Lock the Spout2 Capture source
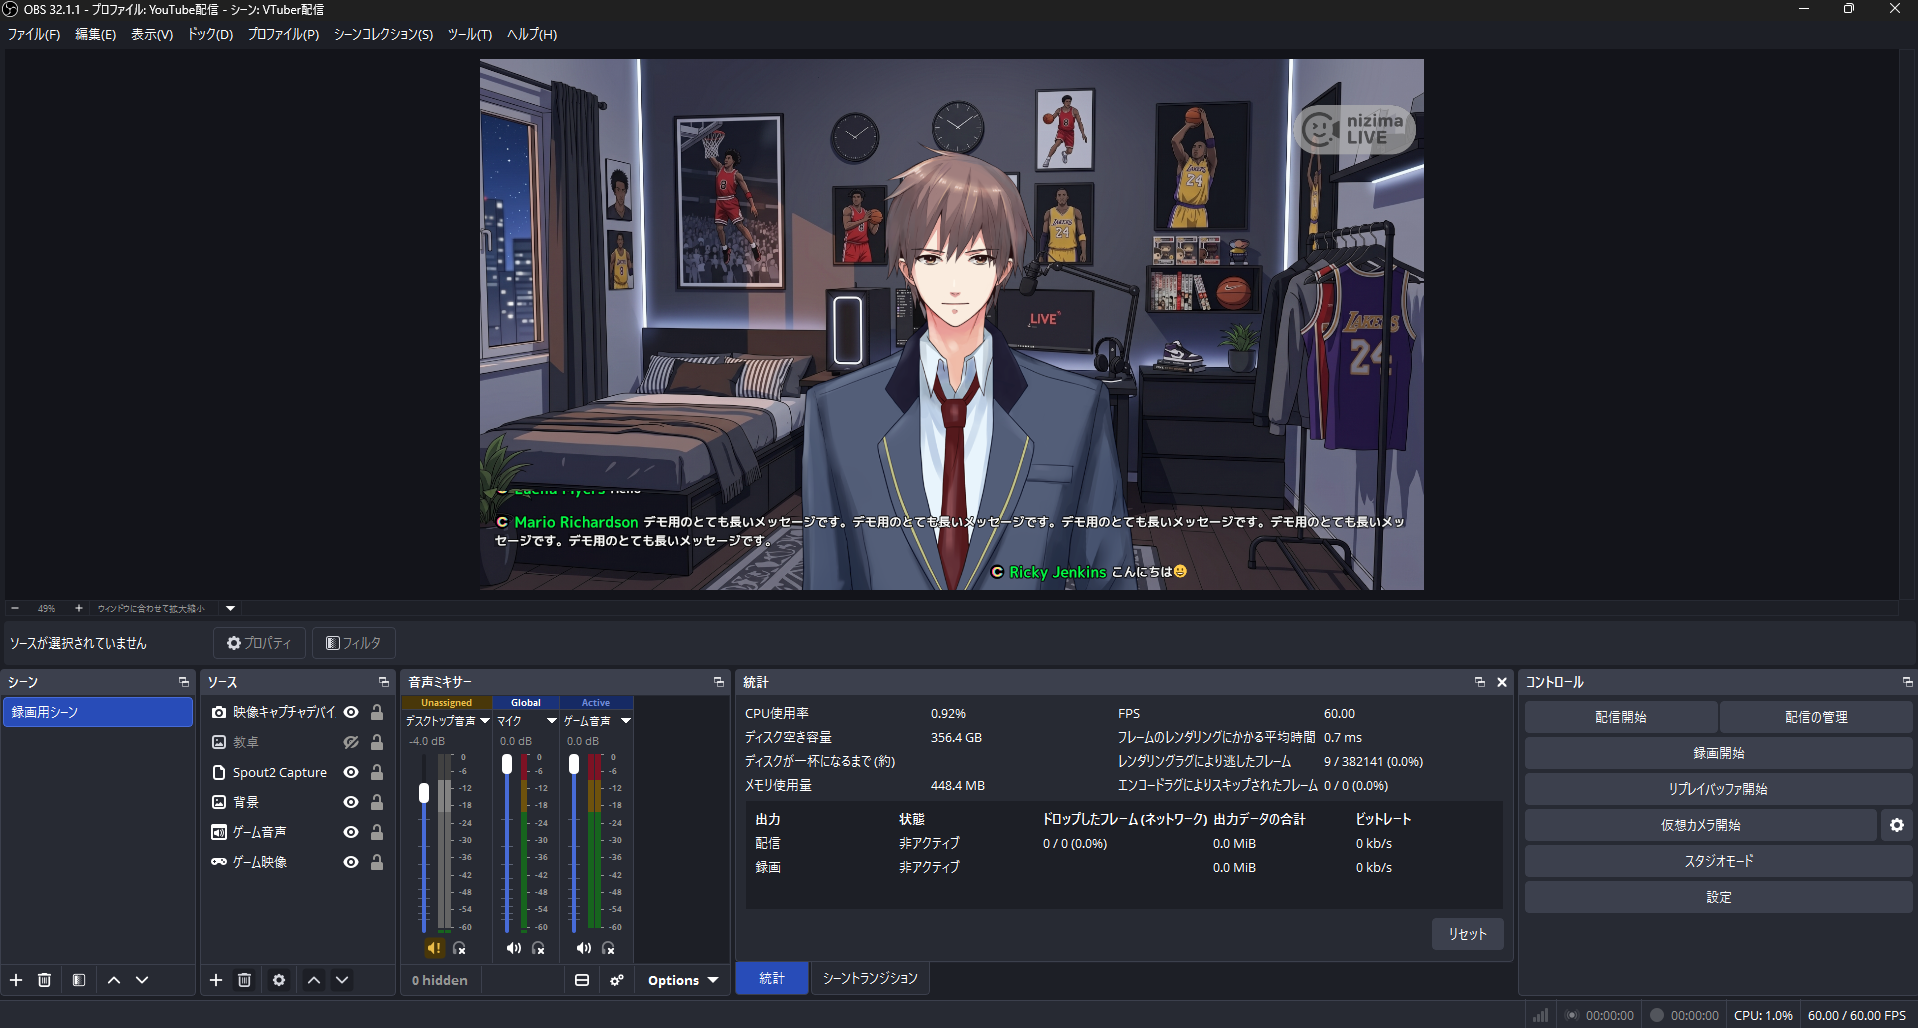The width and height of the screenshot is (1918, 1028). (x=377, y=772)
